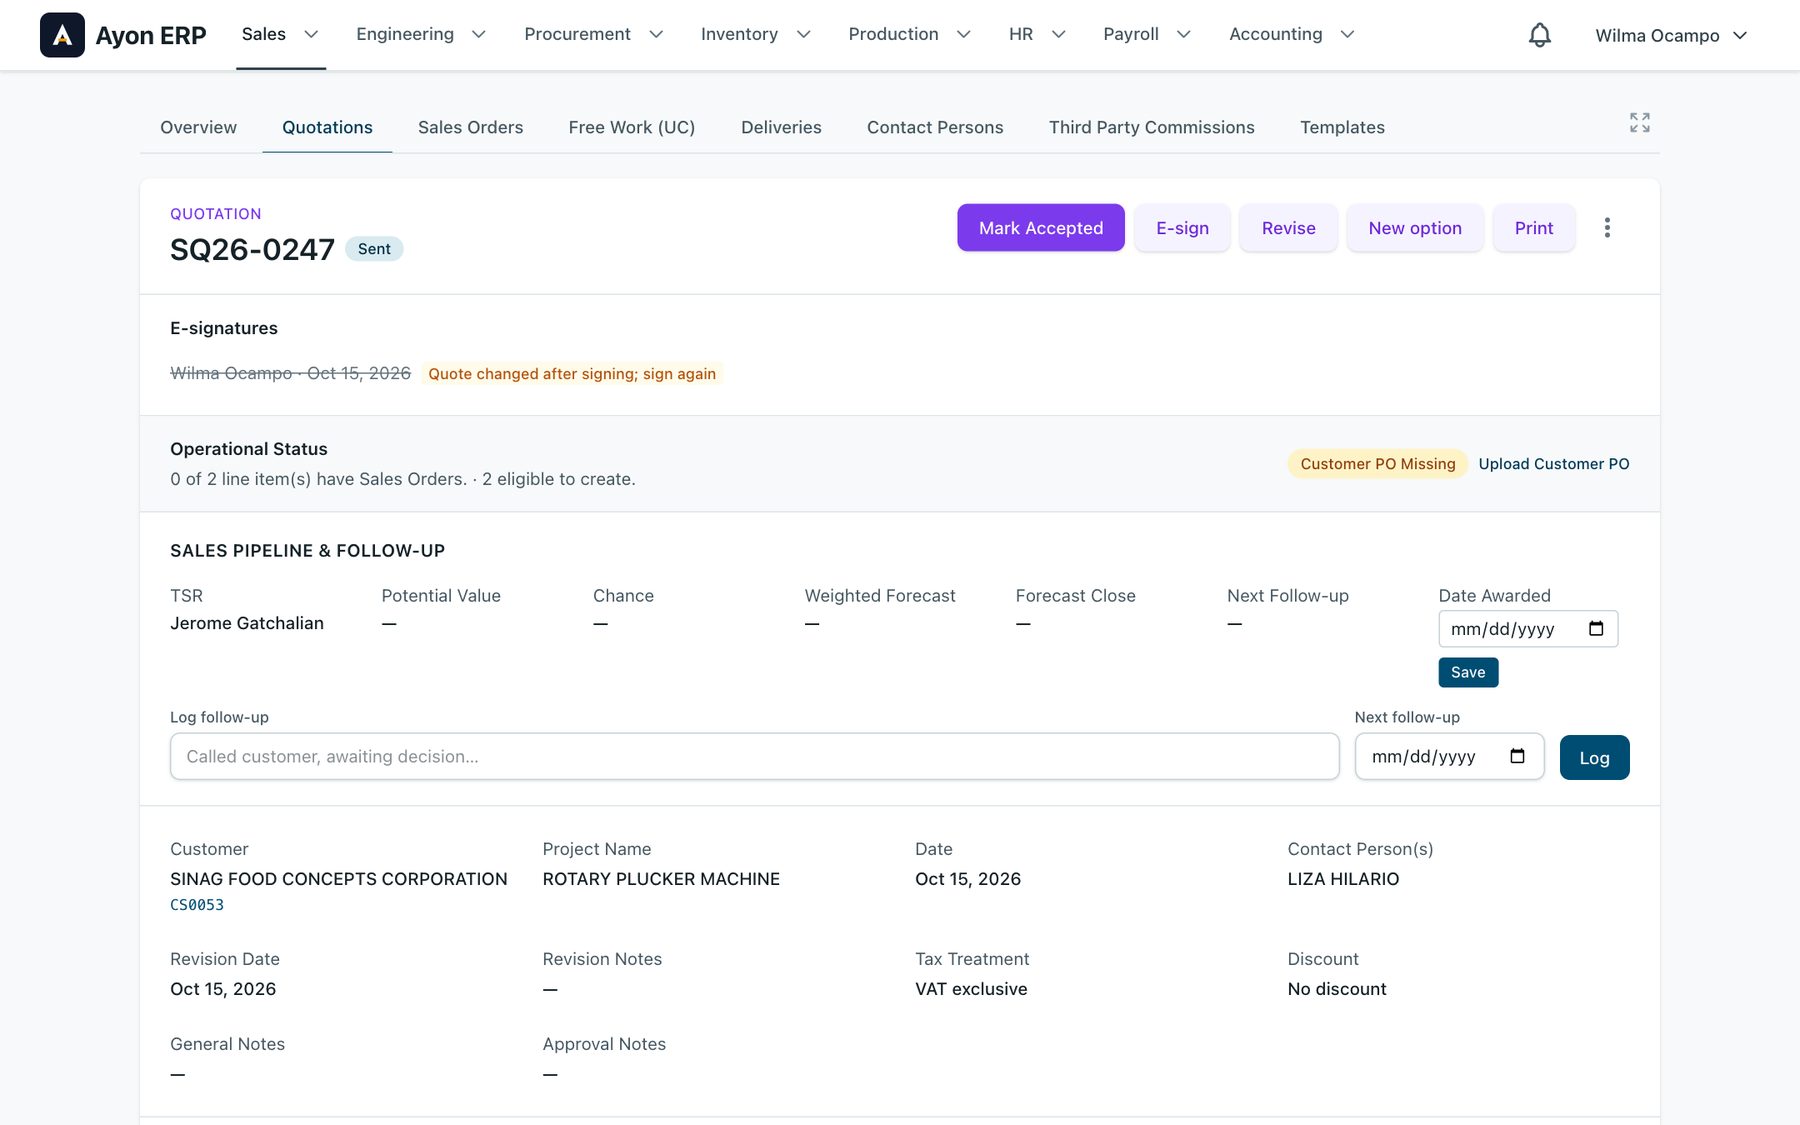The height and width of the screenshot is (1125, 1800).
Task: Click the Customer PO Missing badge
Action: [1377, 464]
